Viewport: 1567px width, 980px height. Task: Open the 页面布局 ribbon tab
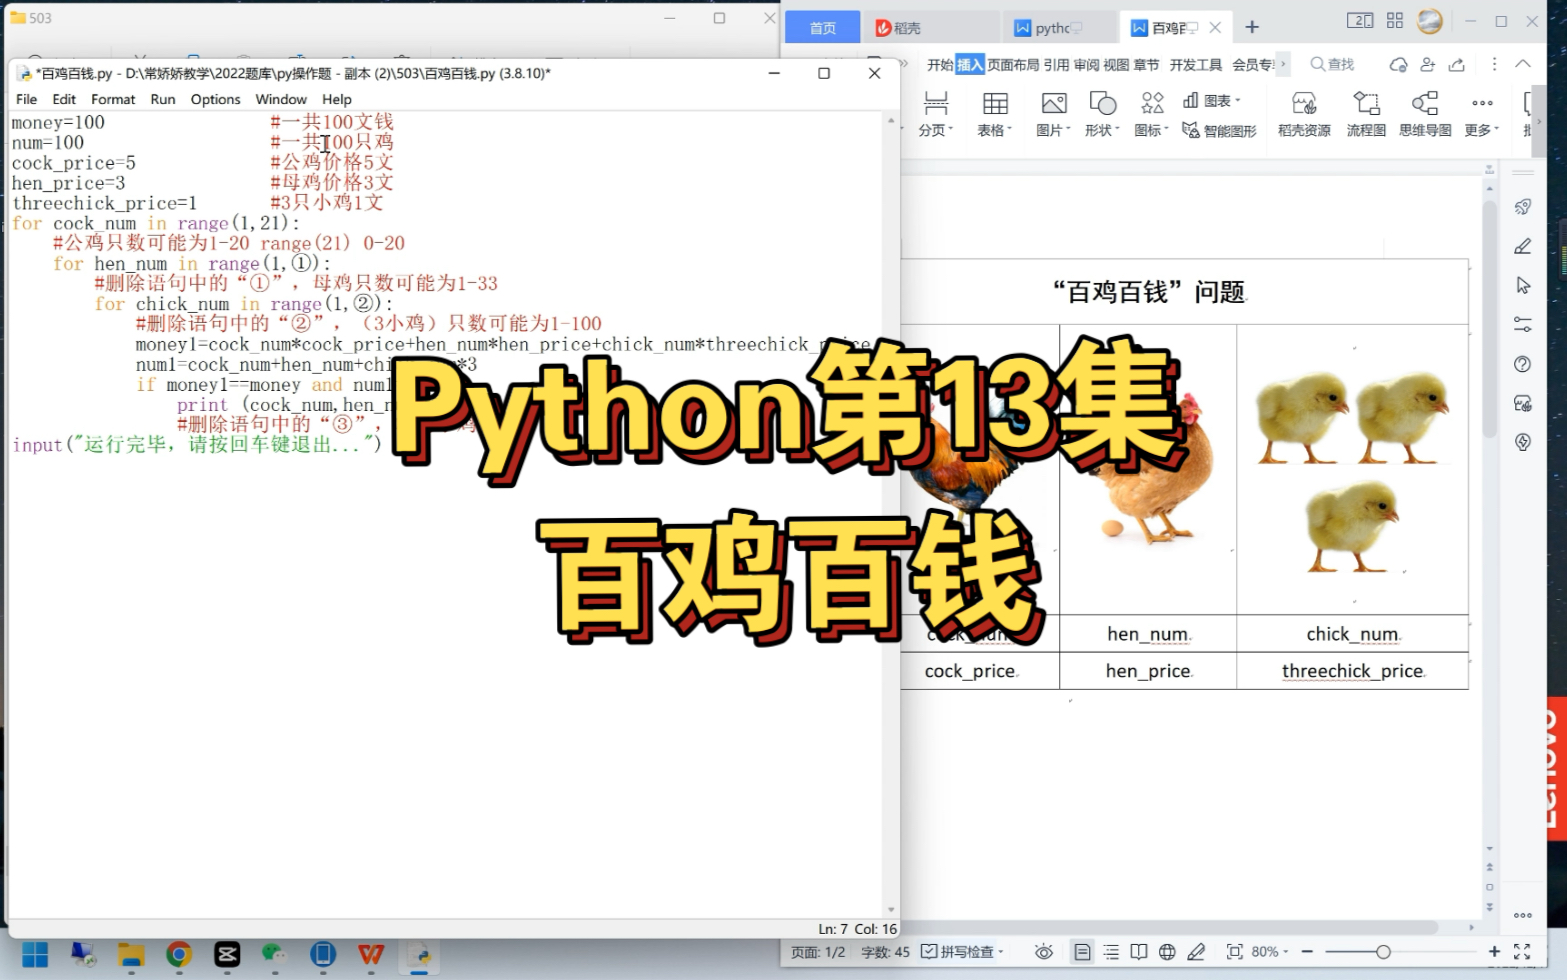[x=1013, y=65]
